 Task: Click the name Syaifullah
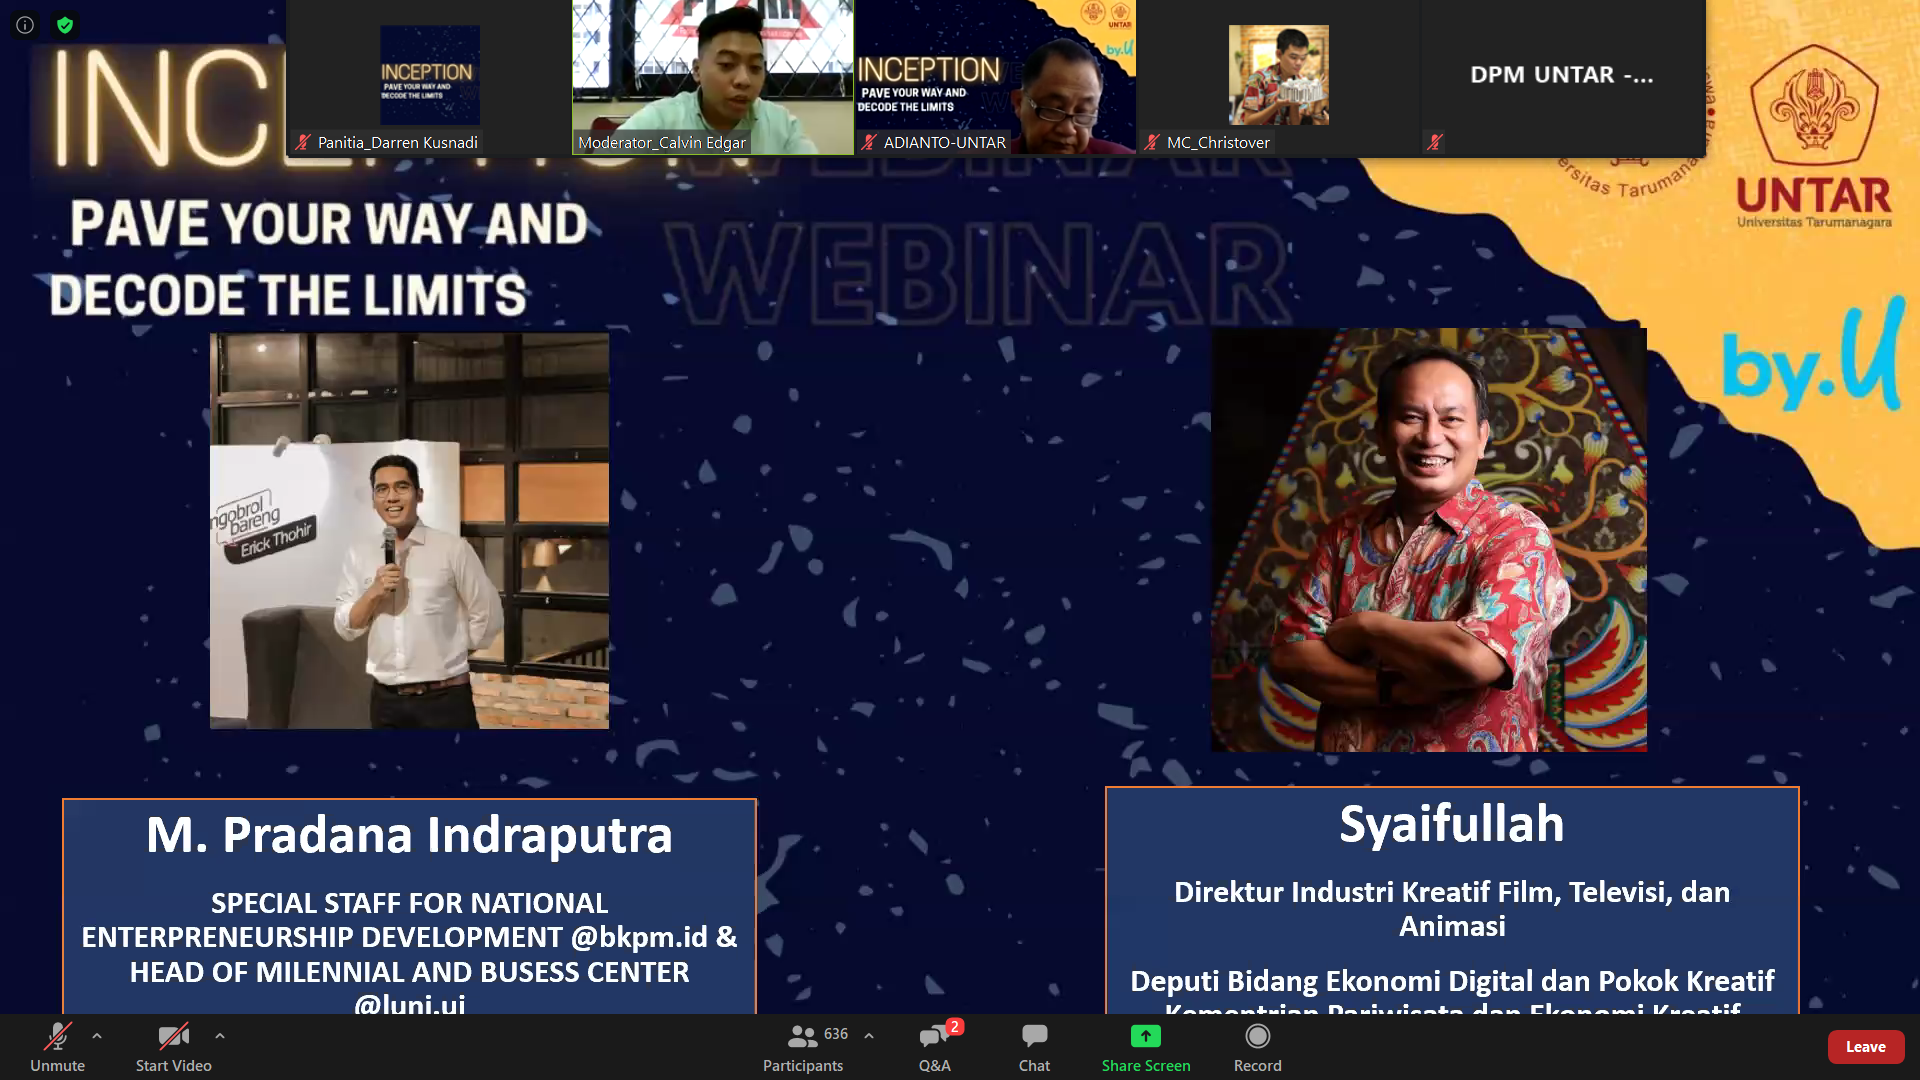pyautogui.click(x=1451, y=824)
